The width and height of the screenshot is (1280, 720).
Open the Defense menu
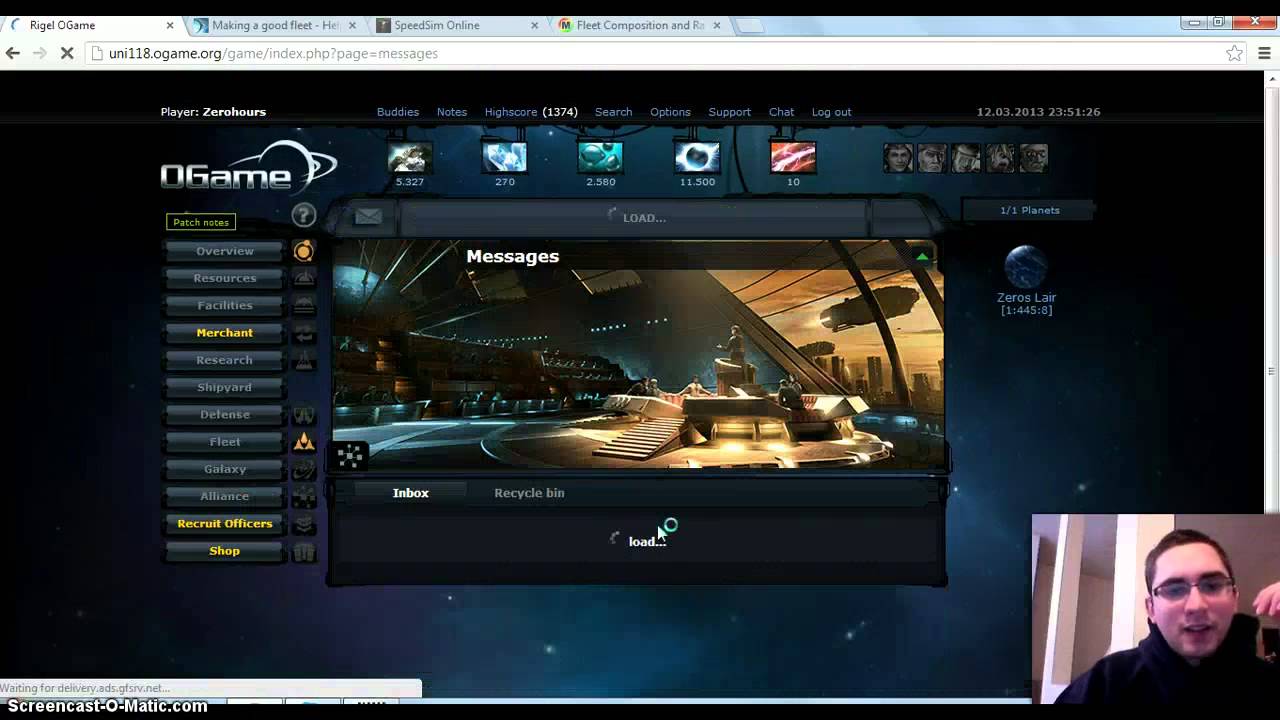[x=225, y=414]
